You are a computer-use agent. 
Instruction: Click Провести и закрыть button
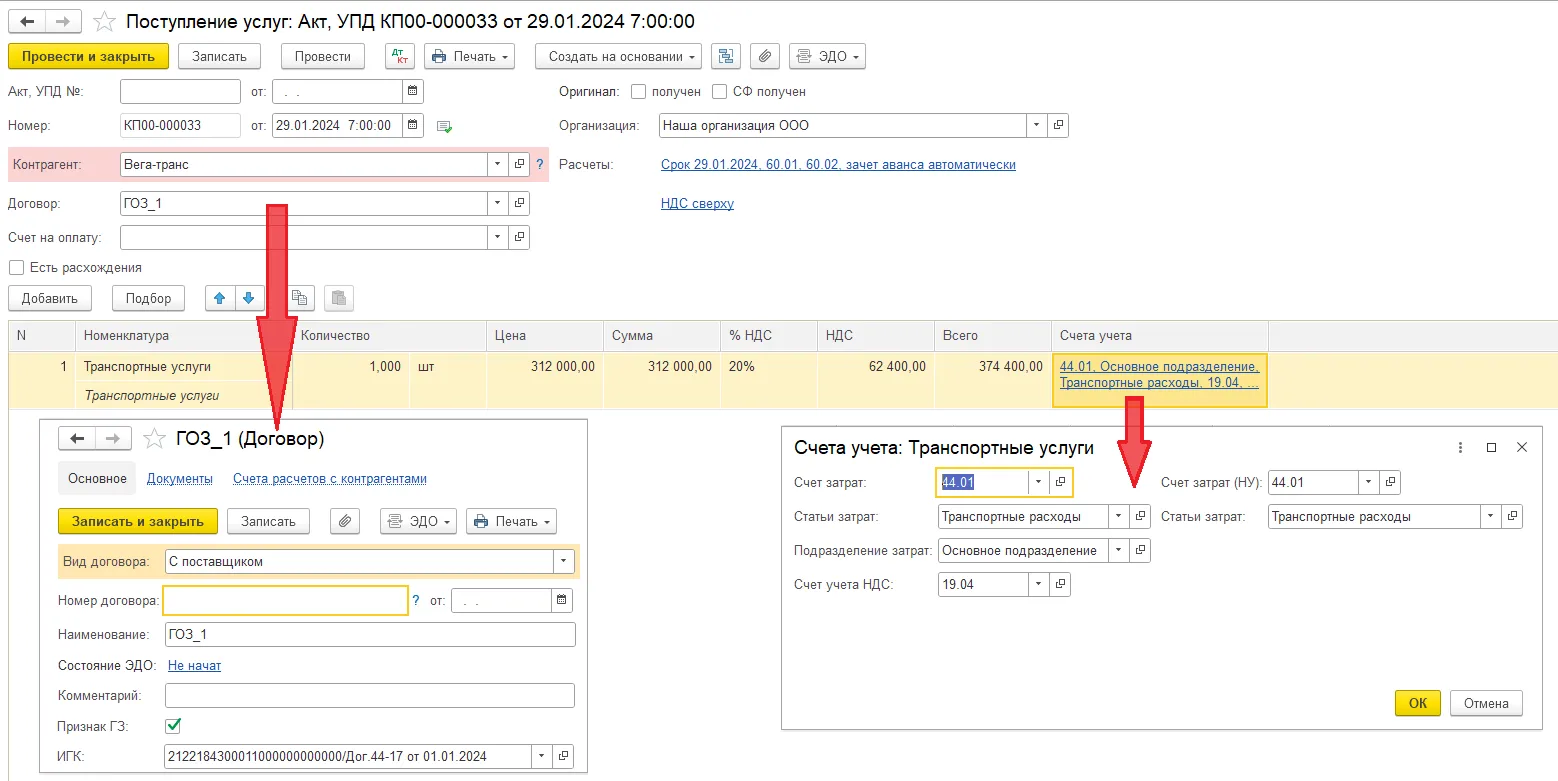pos(89,57)
